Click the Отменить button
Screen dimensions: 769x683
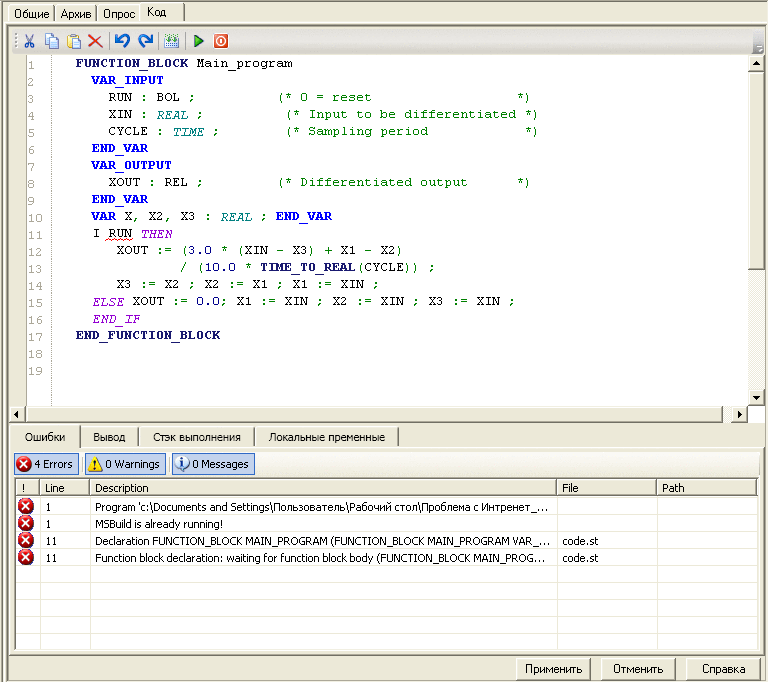[638, 669]
